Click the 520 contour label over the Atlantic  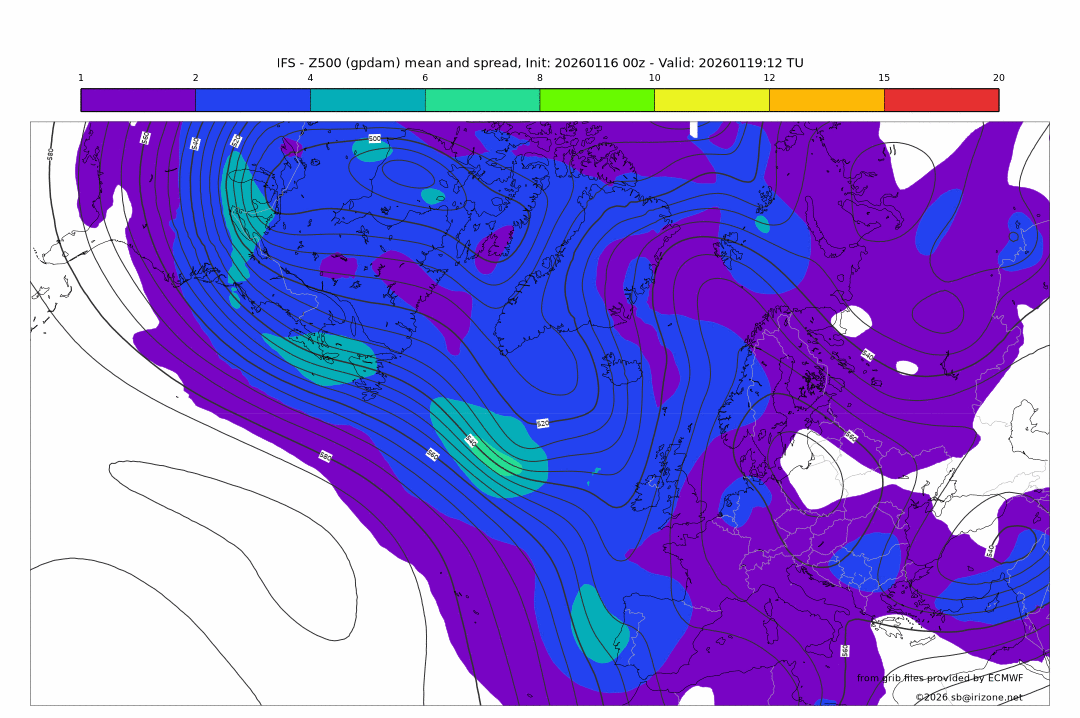(543, 423)
